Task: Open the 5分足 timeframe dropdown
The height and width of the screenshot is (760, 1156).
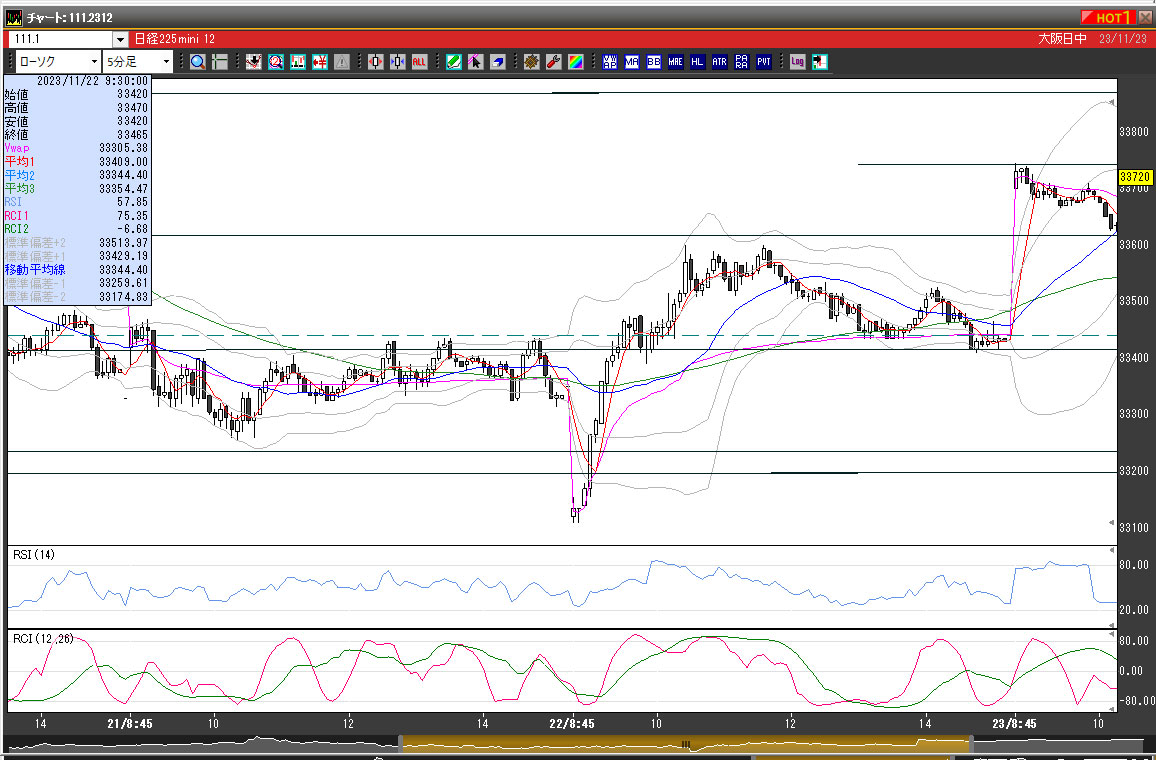Action: pos(166,63)
